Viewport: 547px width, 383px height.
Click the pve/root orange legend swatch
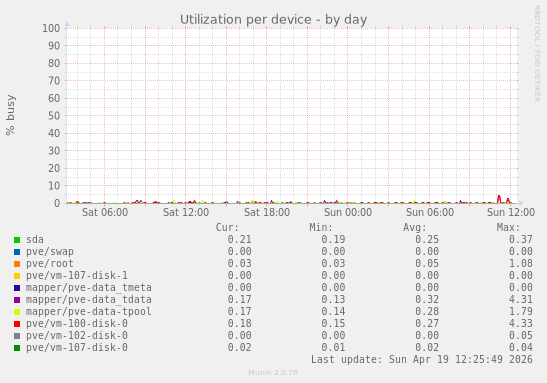[17, 264]
